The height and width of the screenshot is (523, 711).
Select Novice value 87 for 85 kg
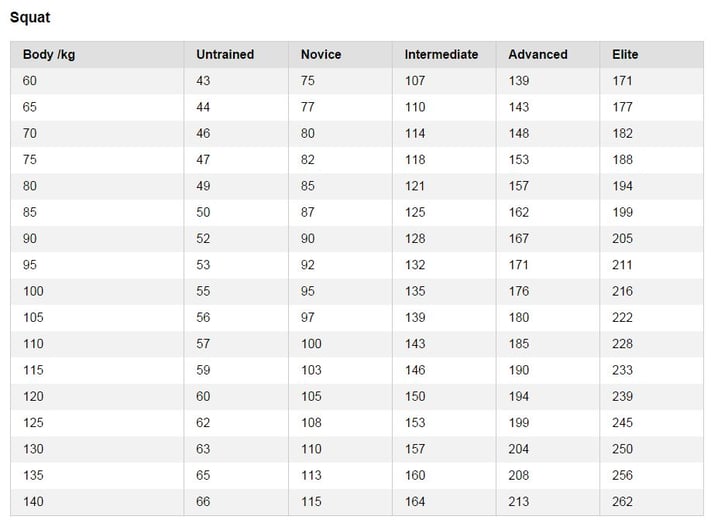(x=307, y=212)
